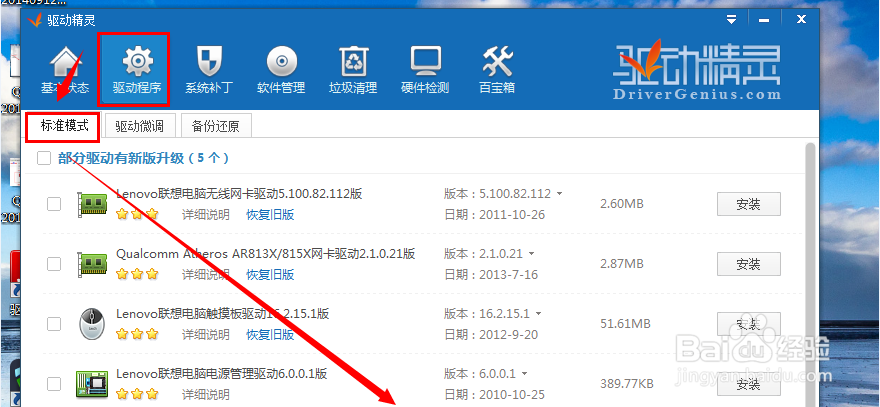Expand version dropdown for 2.1.0.21
Viewport: 880px width, 407px height.
pyautogui.click(x=531, y=254)
